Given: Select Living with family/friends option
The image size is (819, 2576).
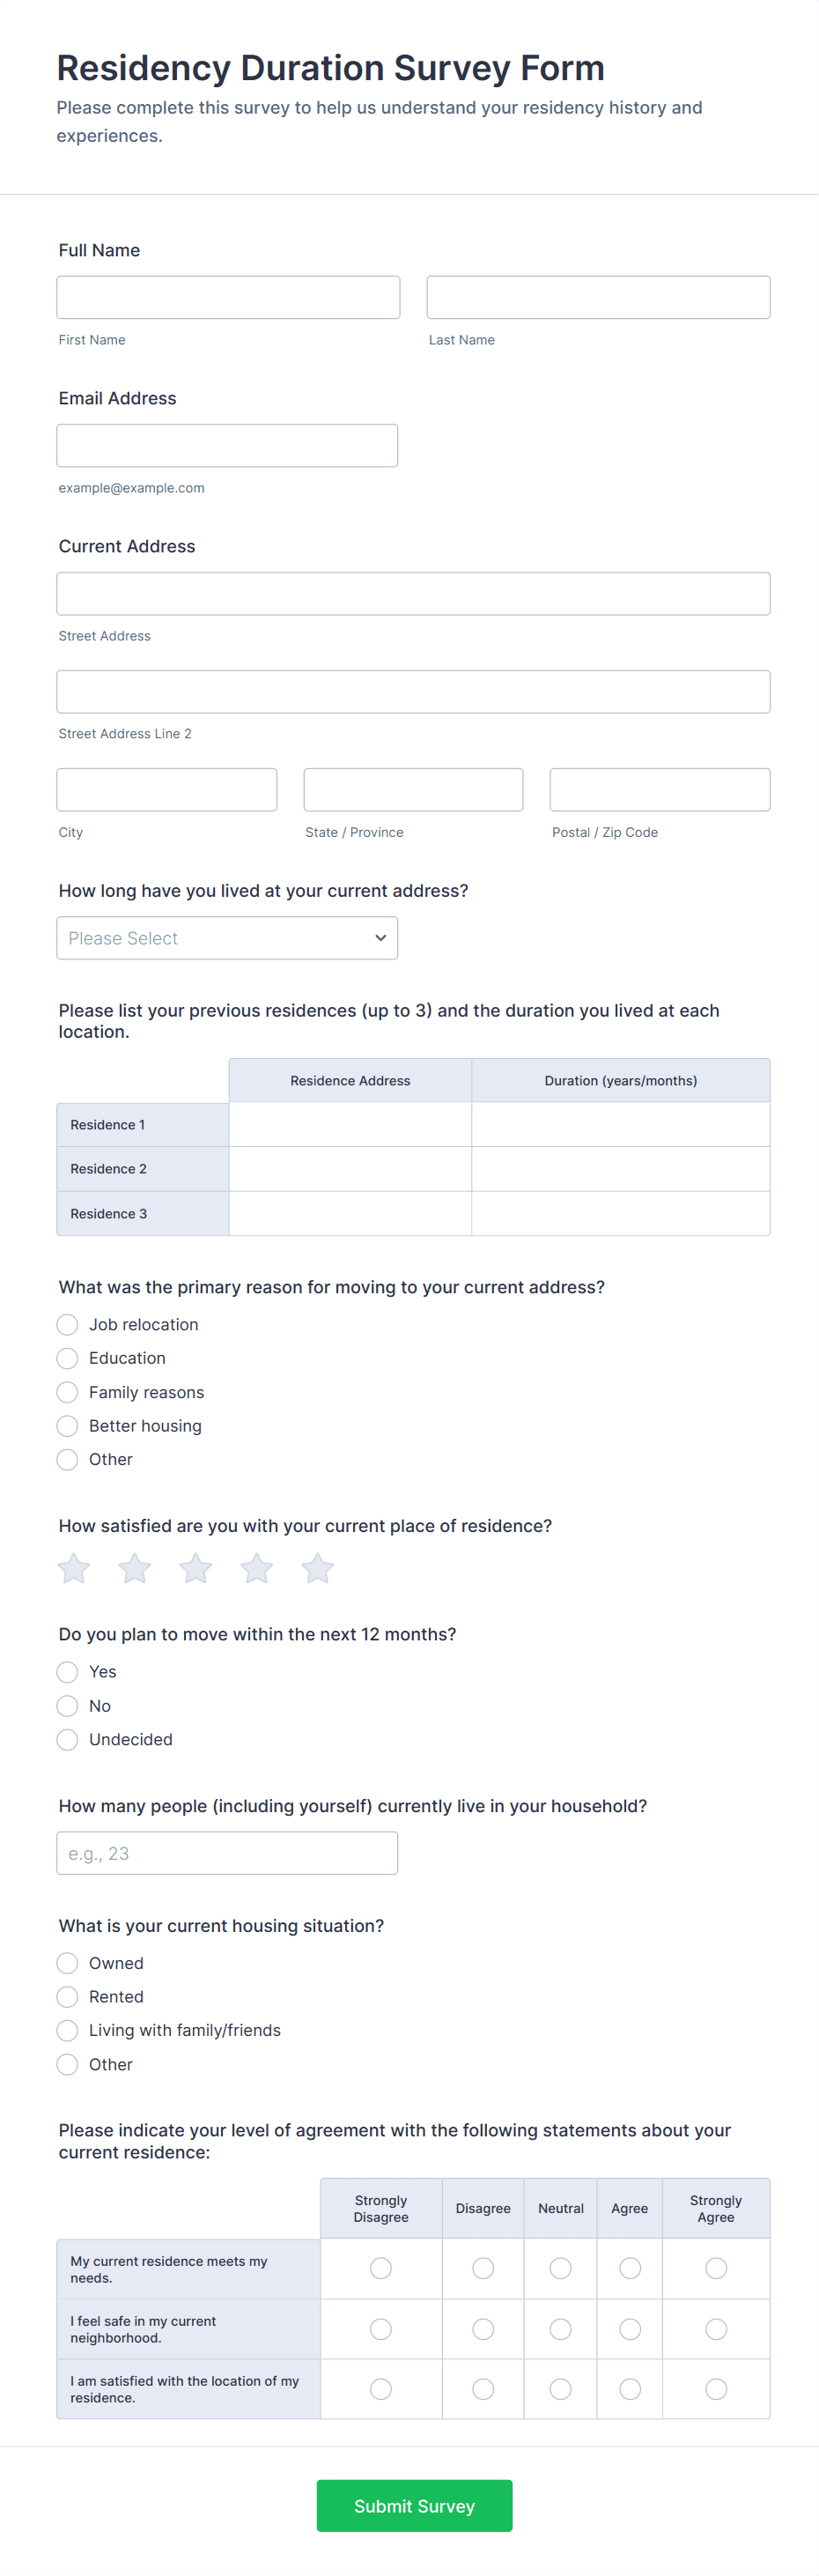Looking at the screenshot, I should coord(67,2030).
